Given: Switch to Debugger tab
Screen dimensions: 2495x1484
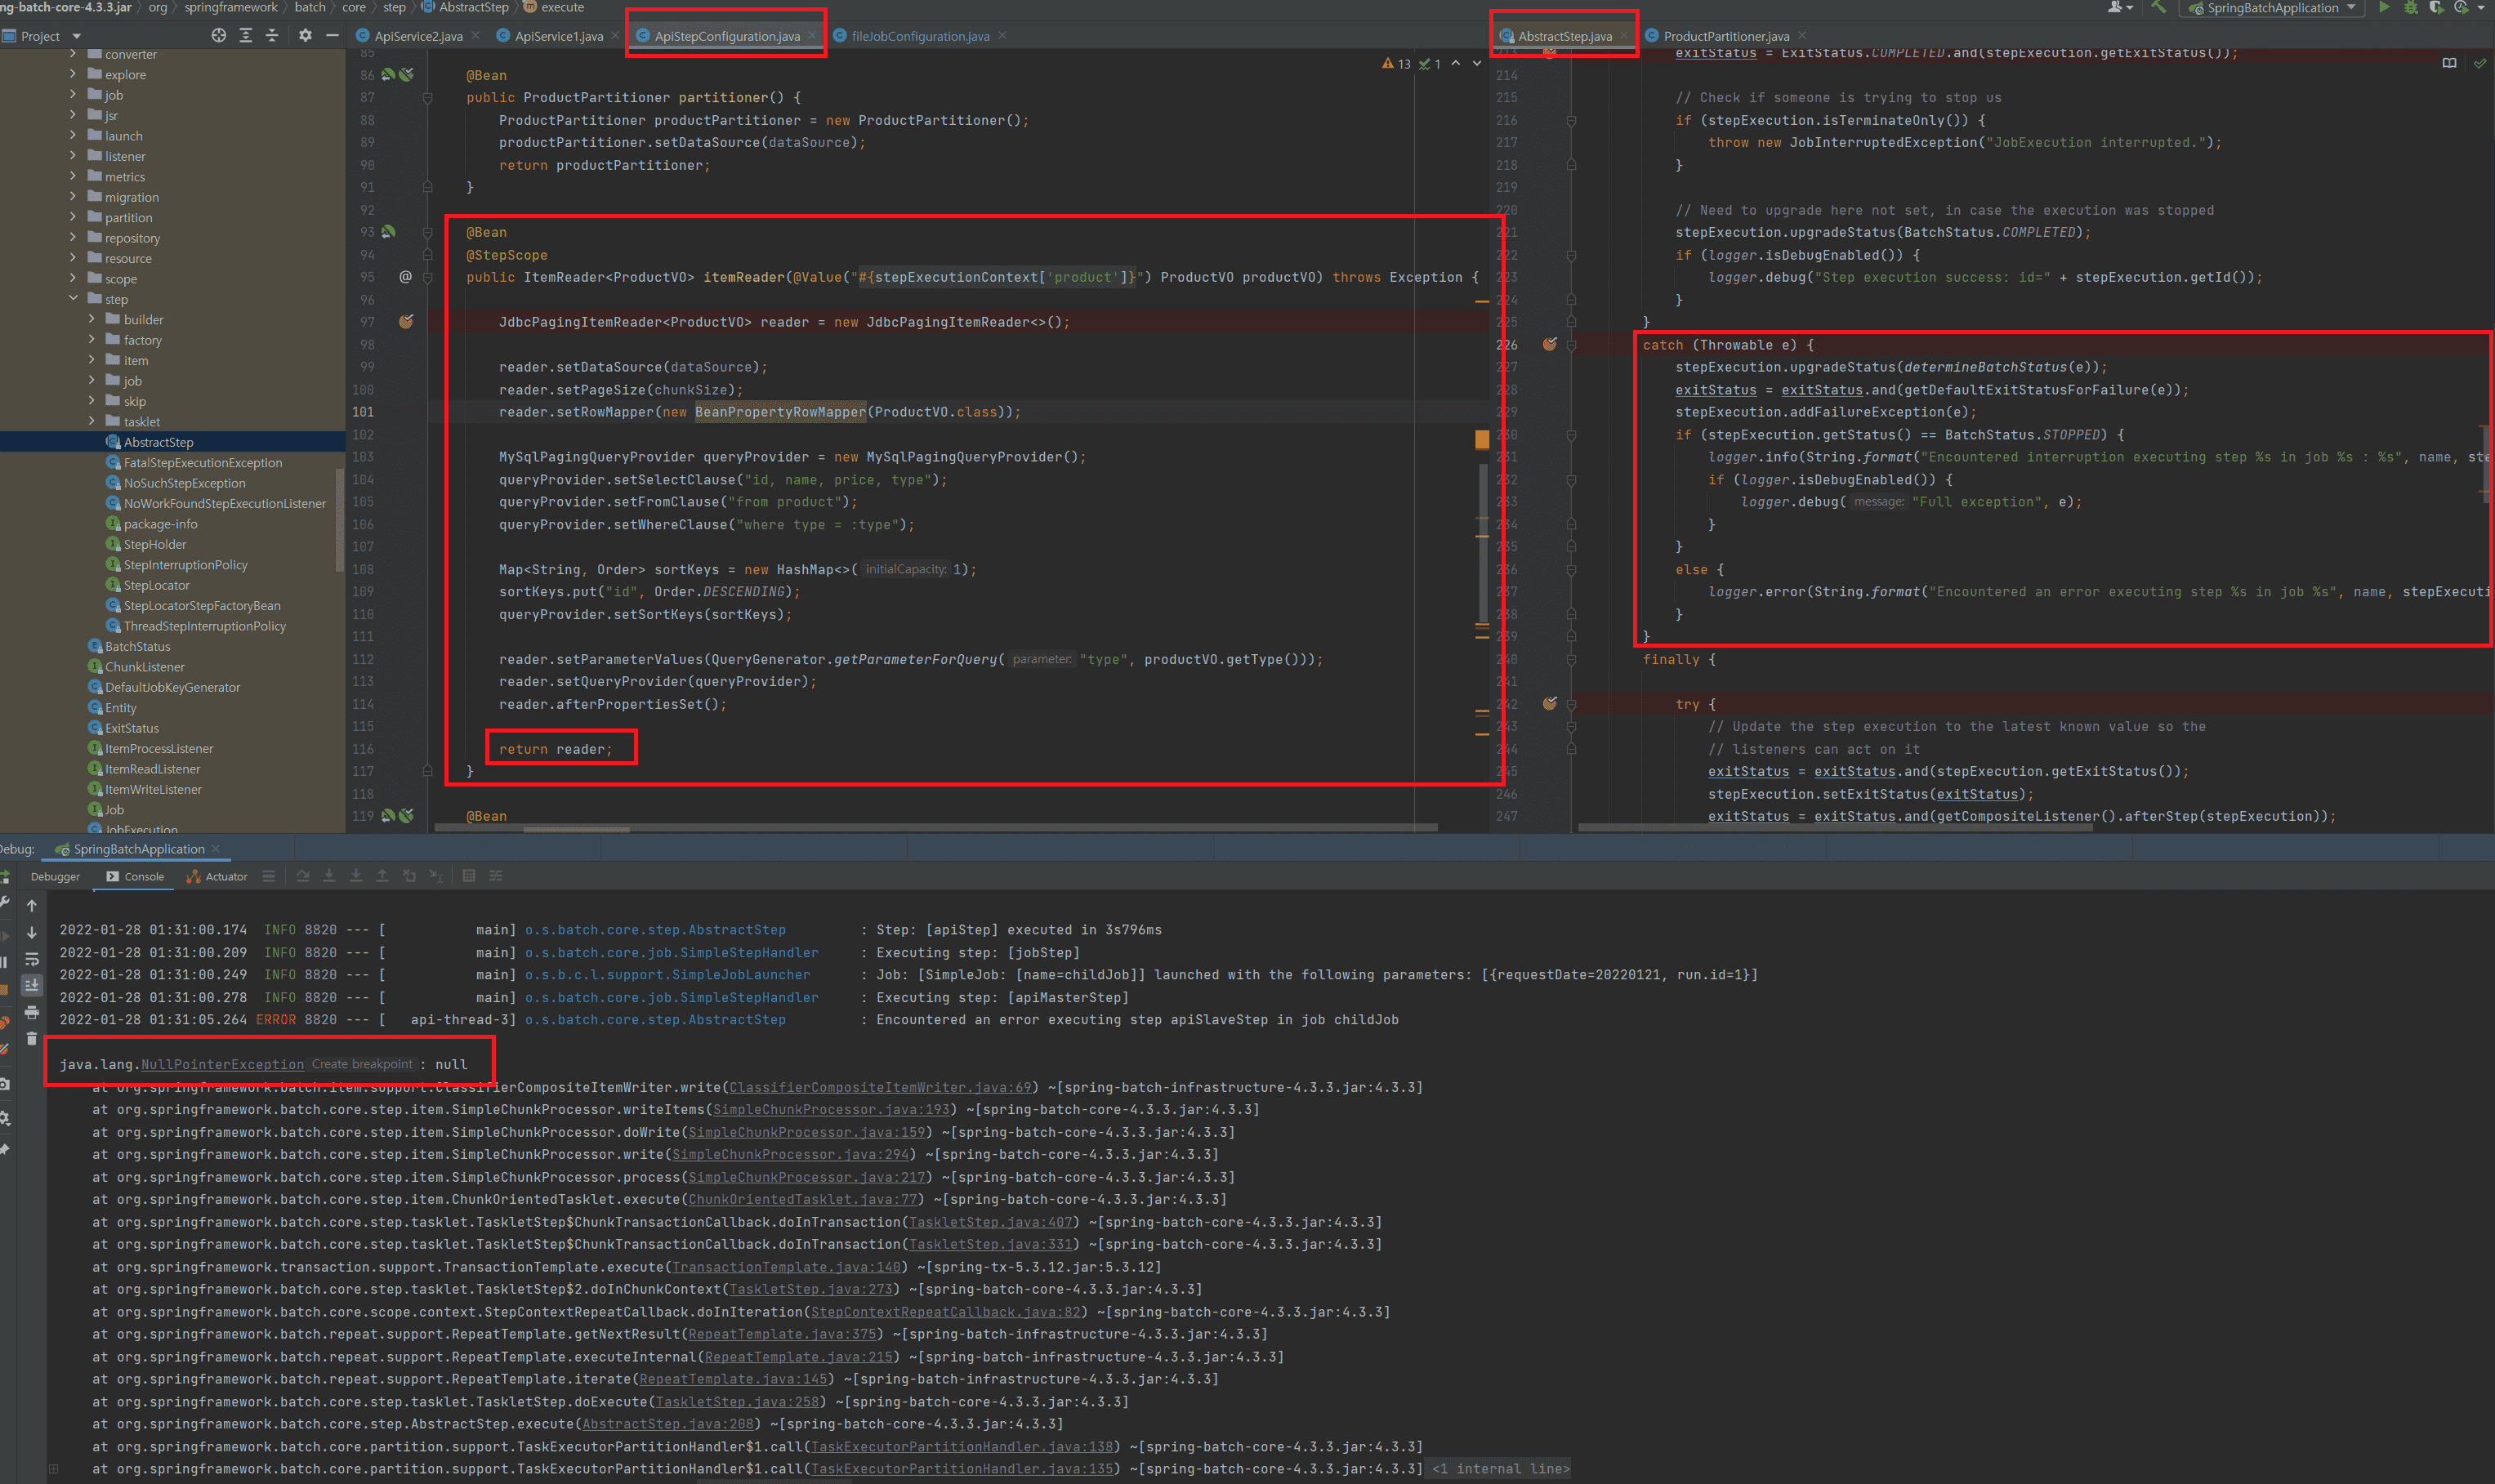Looking at the screenshot, I should (x=55, y=877).
